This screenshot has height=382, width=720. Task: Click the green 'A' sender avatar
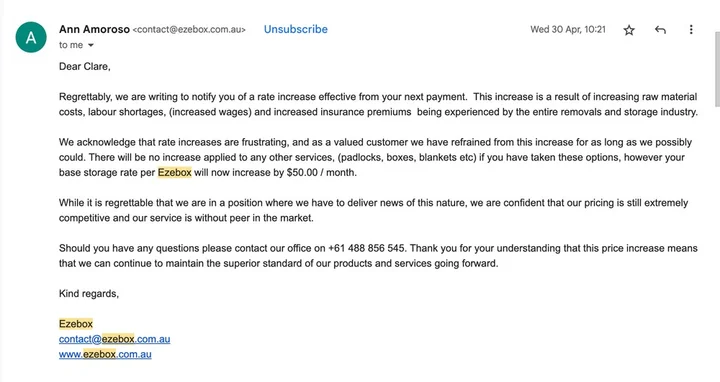point(31,37)
